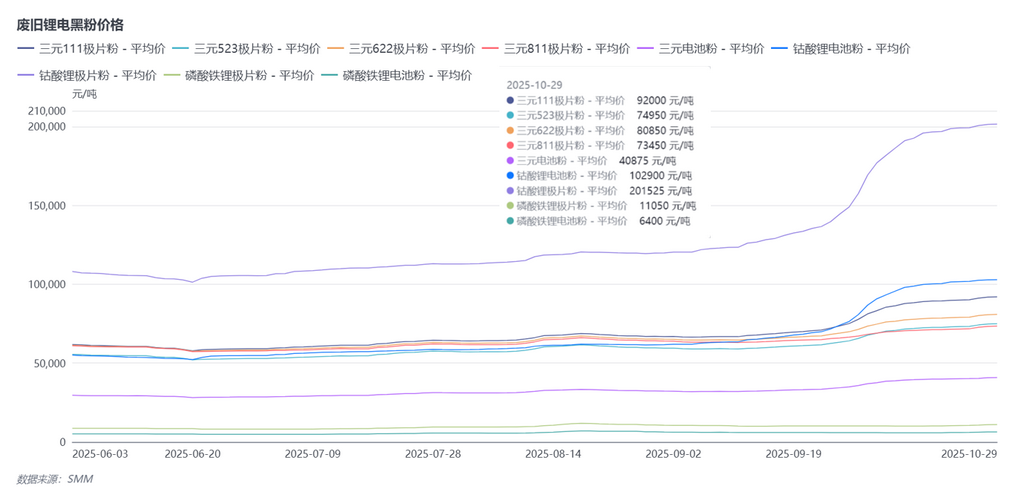Click the red 三元811极片粉 legend line marker
The image size is (1024, 499).
point(493,47)
